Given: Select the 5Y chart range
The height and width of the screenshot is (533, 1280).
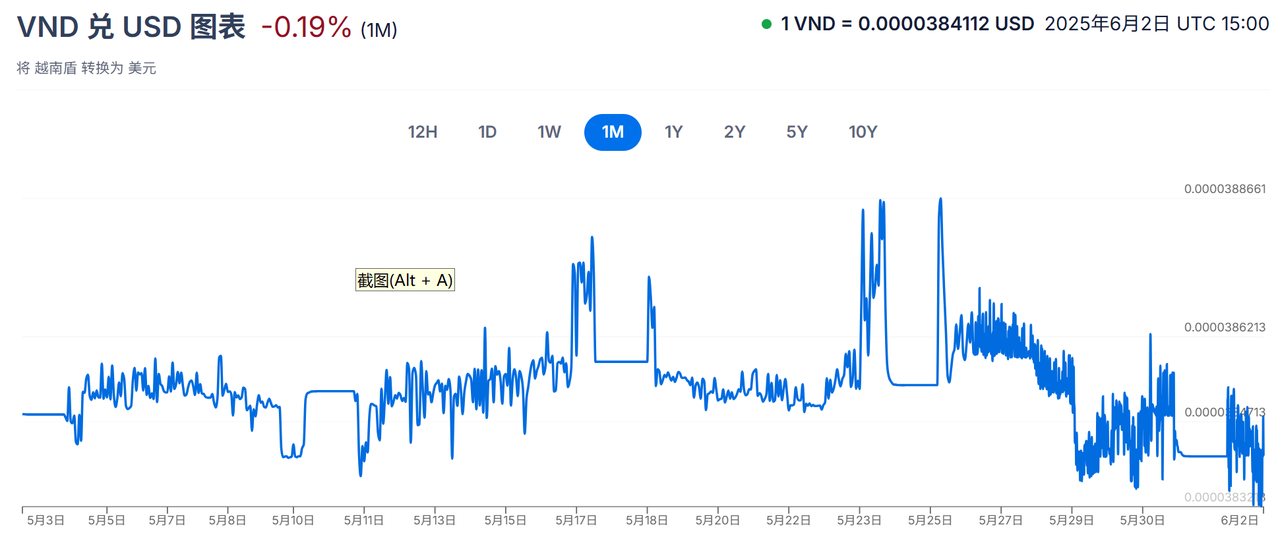Looking at the screenshot, I should pos(797,132).
